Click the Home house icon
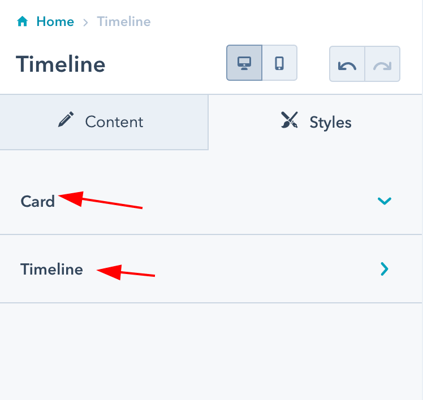Viewport: 423px width, 400px height. 22,21
